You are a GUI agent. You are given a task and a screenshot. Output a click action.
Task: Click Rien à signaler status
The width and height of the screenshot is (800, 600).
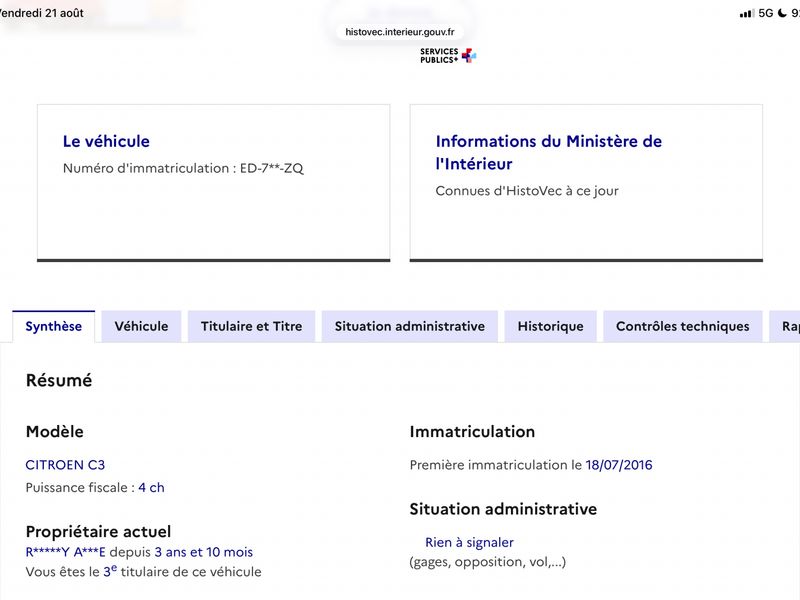(x=469, y=542)
